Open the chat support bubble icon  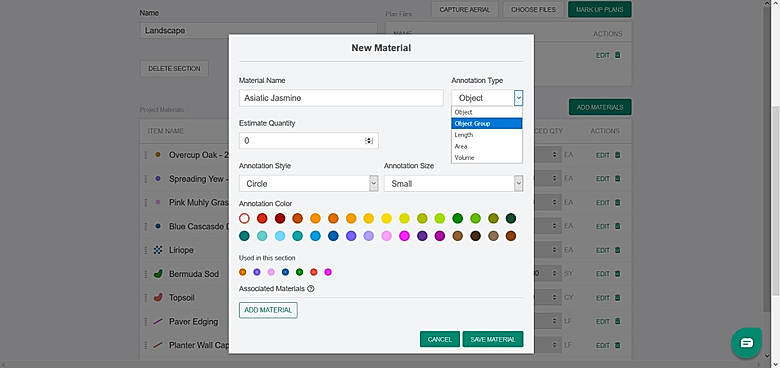pos(746,343)
